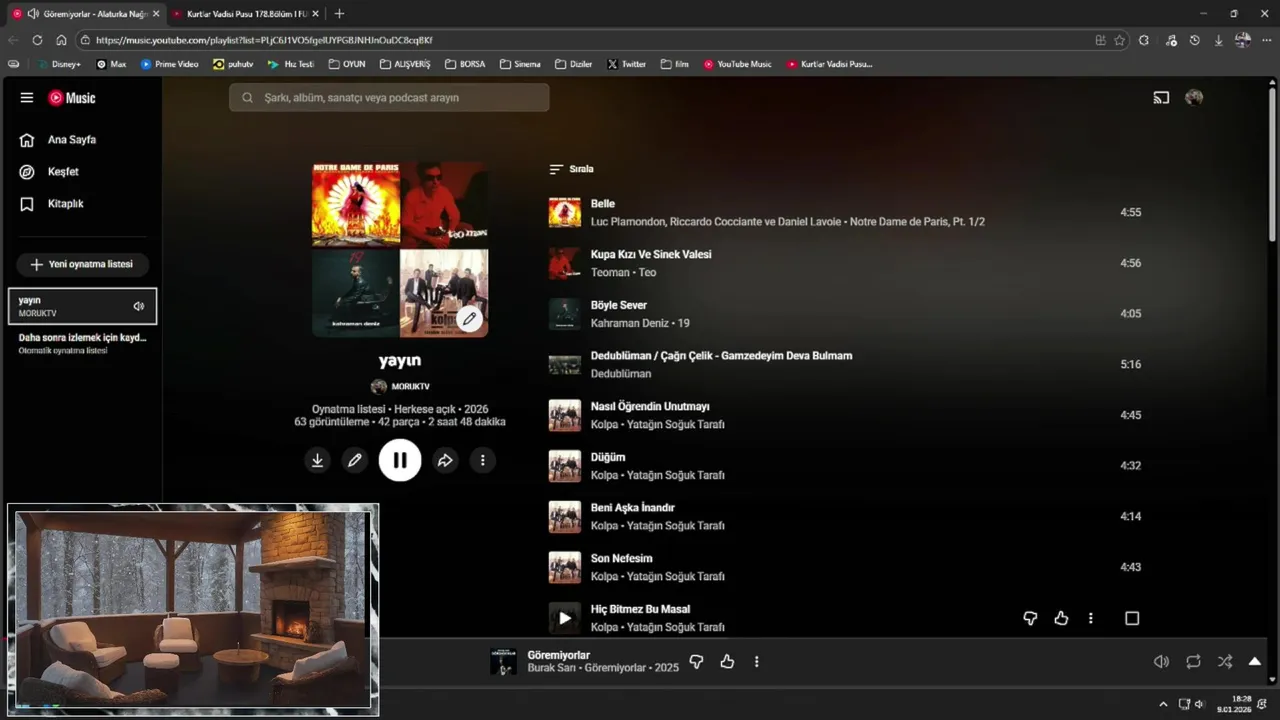Download the yayın playlist
Image resolution: width=1280 pixels, height=720 pixels.
pyautogui.click(x=317, y=460)
